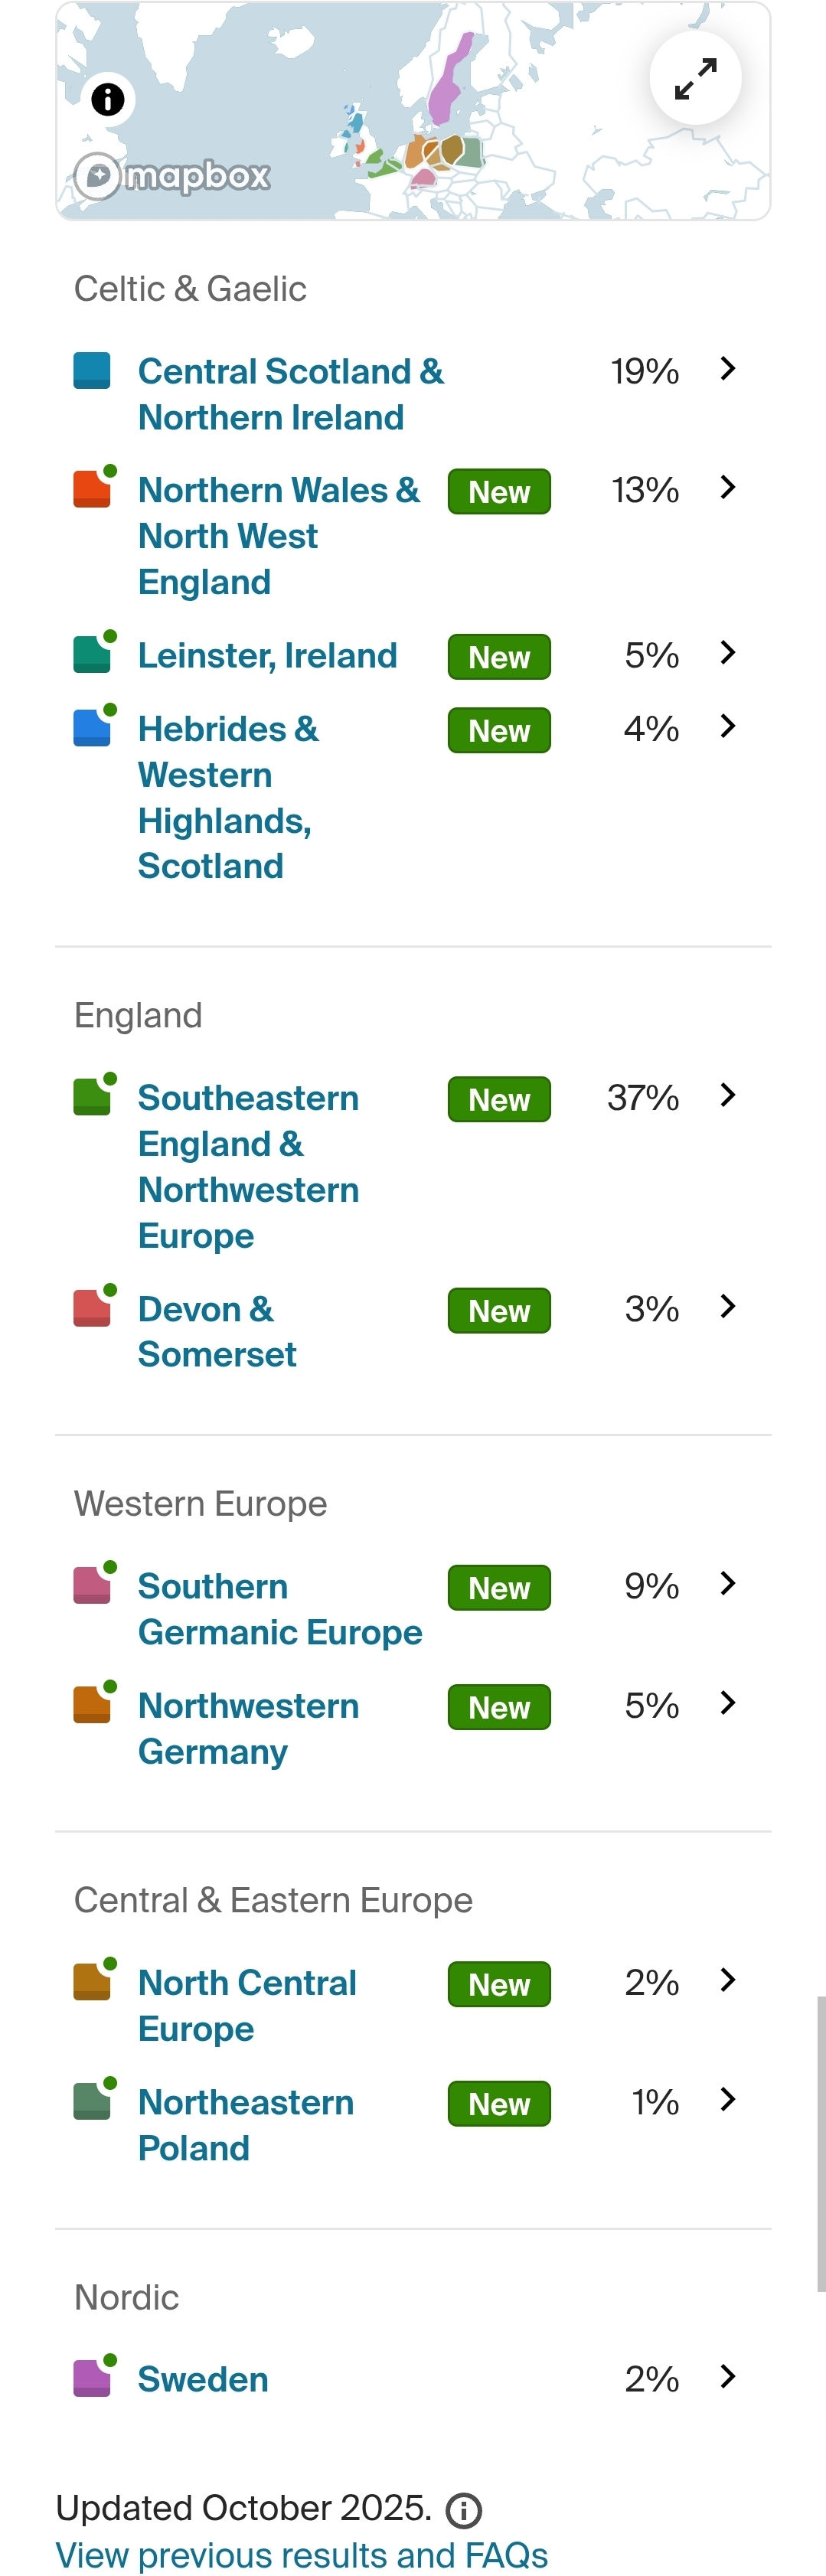Click Central Scotland blue color swatch
Screen dimensions: 826x2576
point(92,370)
